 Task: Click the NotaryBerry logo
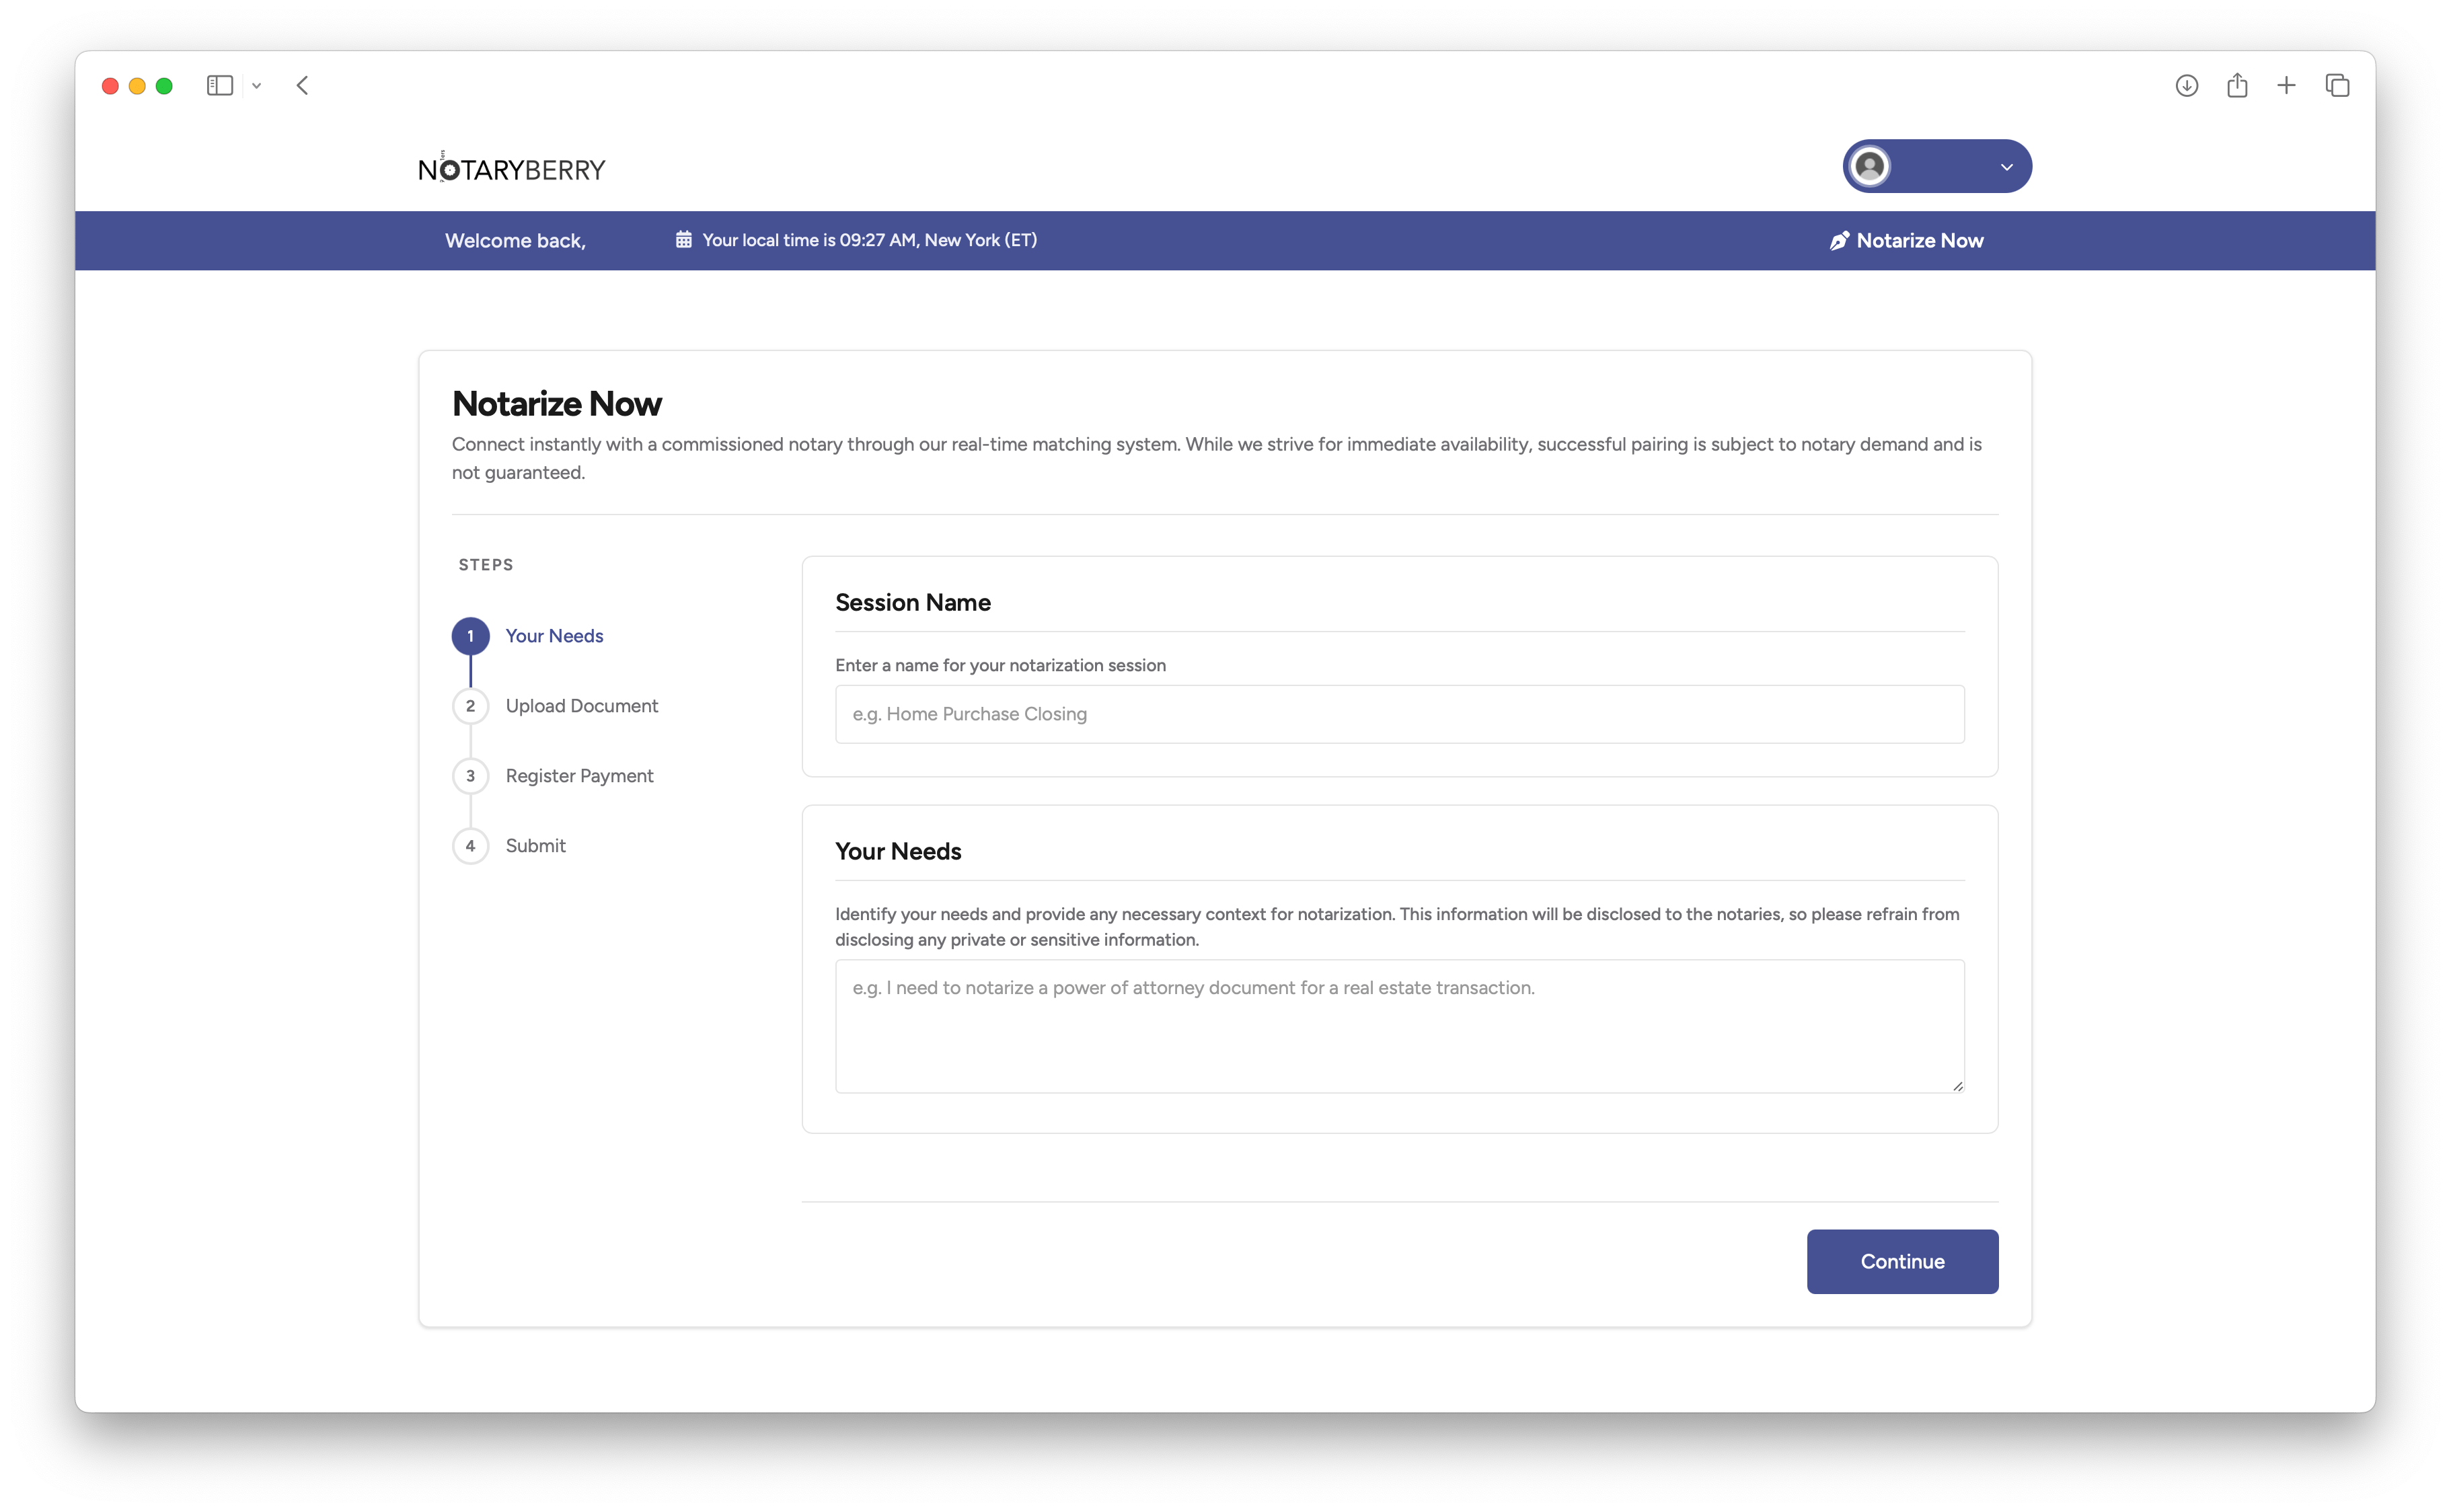[x=511, y=167]
